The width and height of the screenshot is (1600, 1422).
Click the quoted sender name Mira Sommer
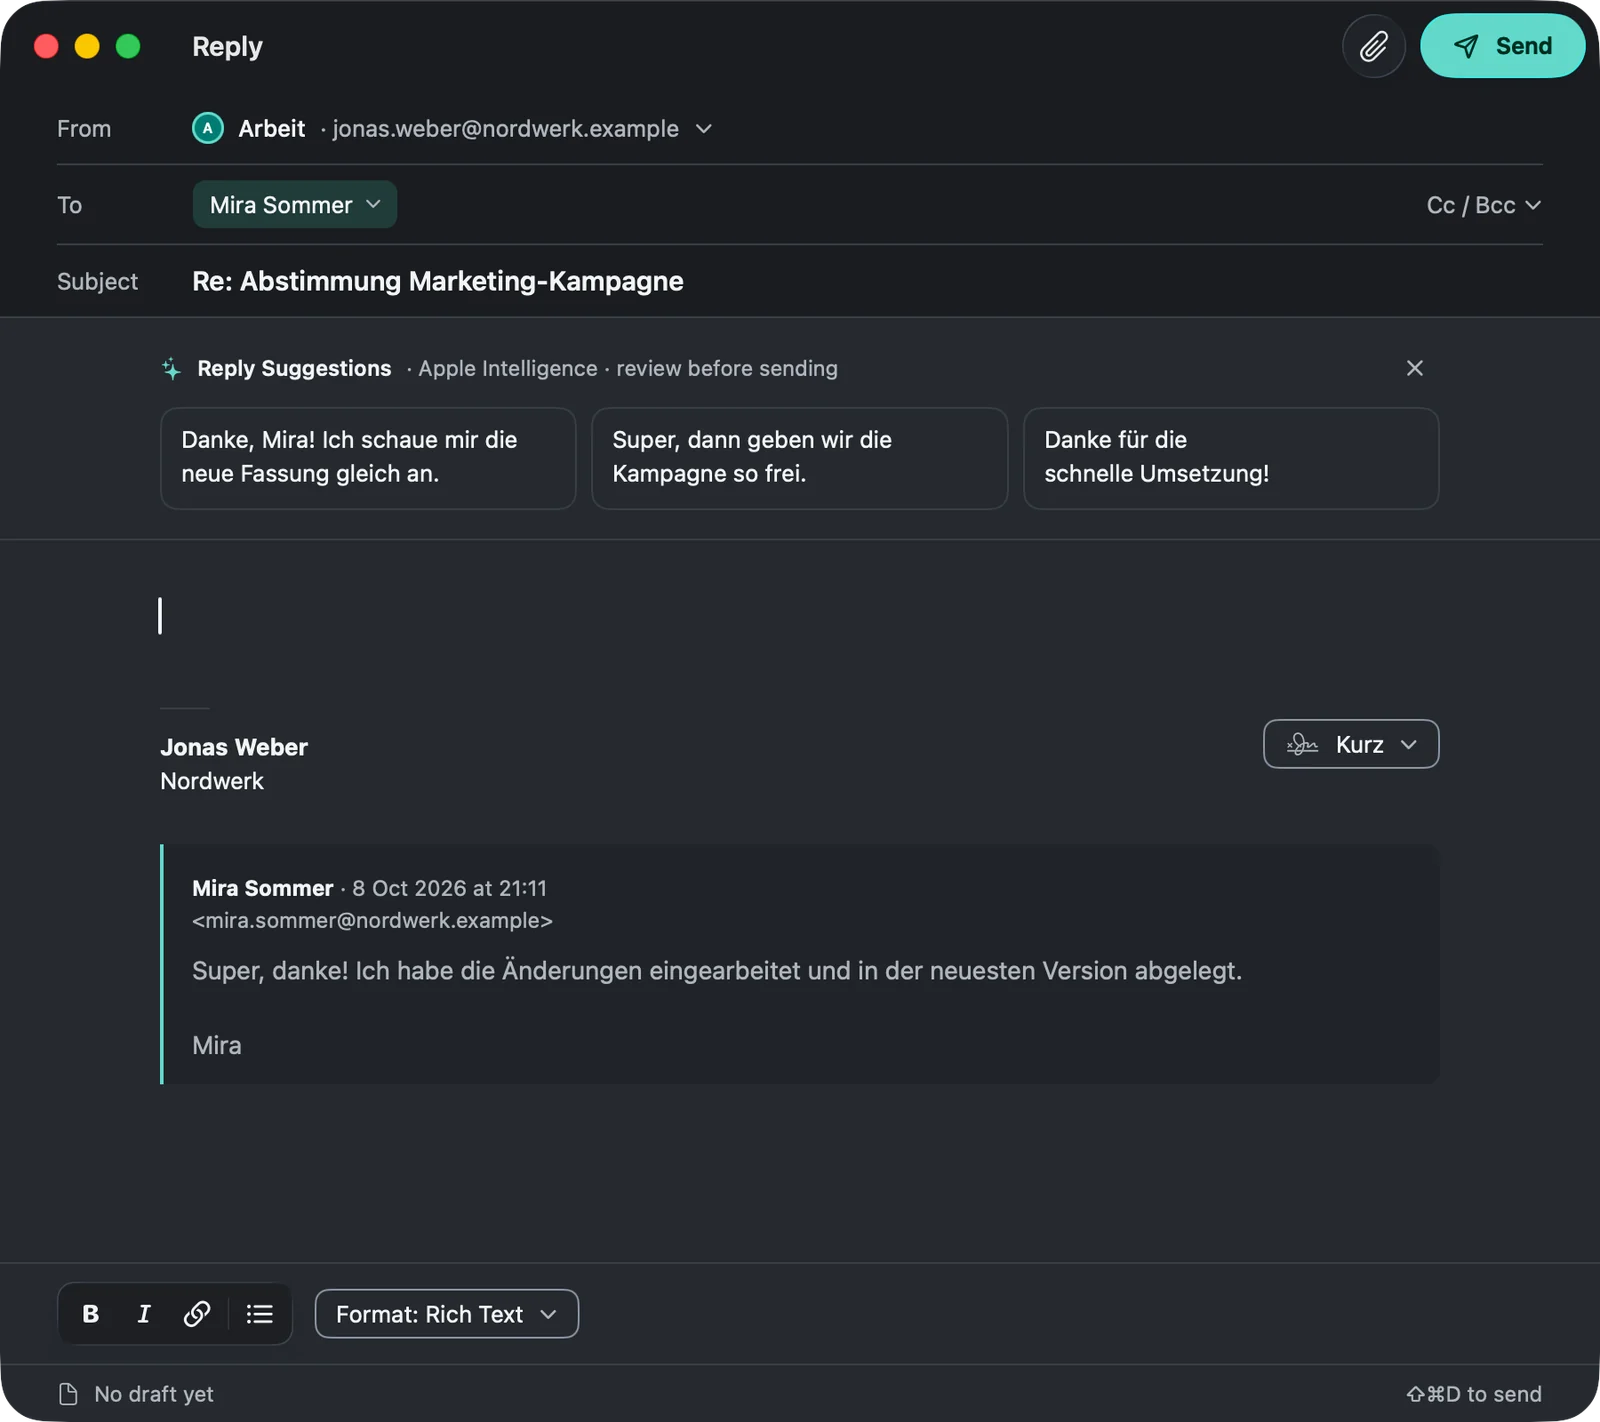[263, 888]
